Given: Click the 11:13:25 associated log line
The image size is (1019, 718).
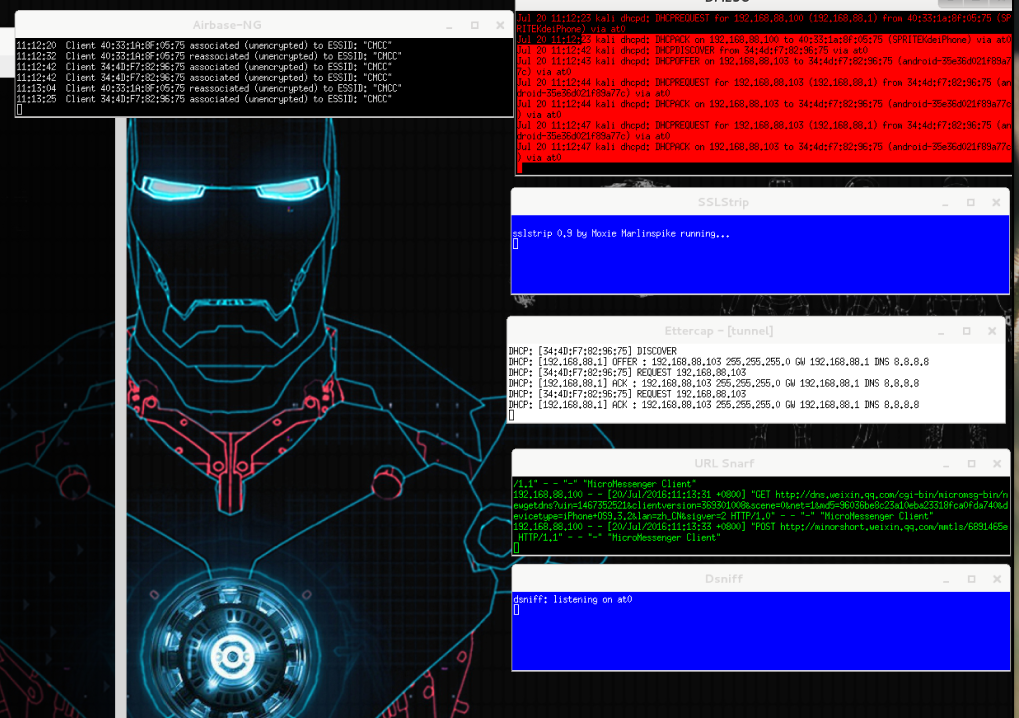Looking at the screenshot, I should [x=204, y=99].
